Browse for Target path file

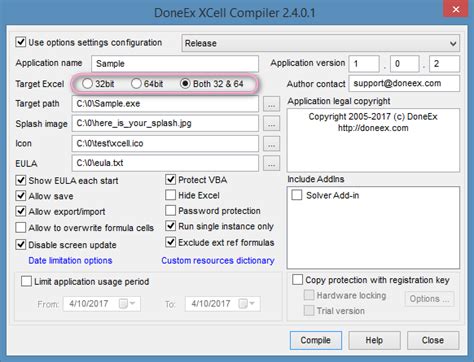(x=271, y=104)
